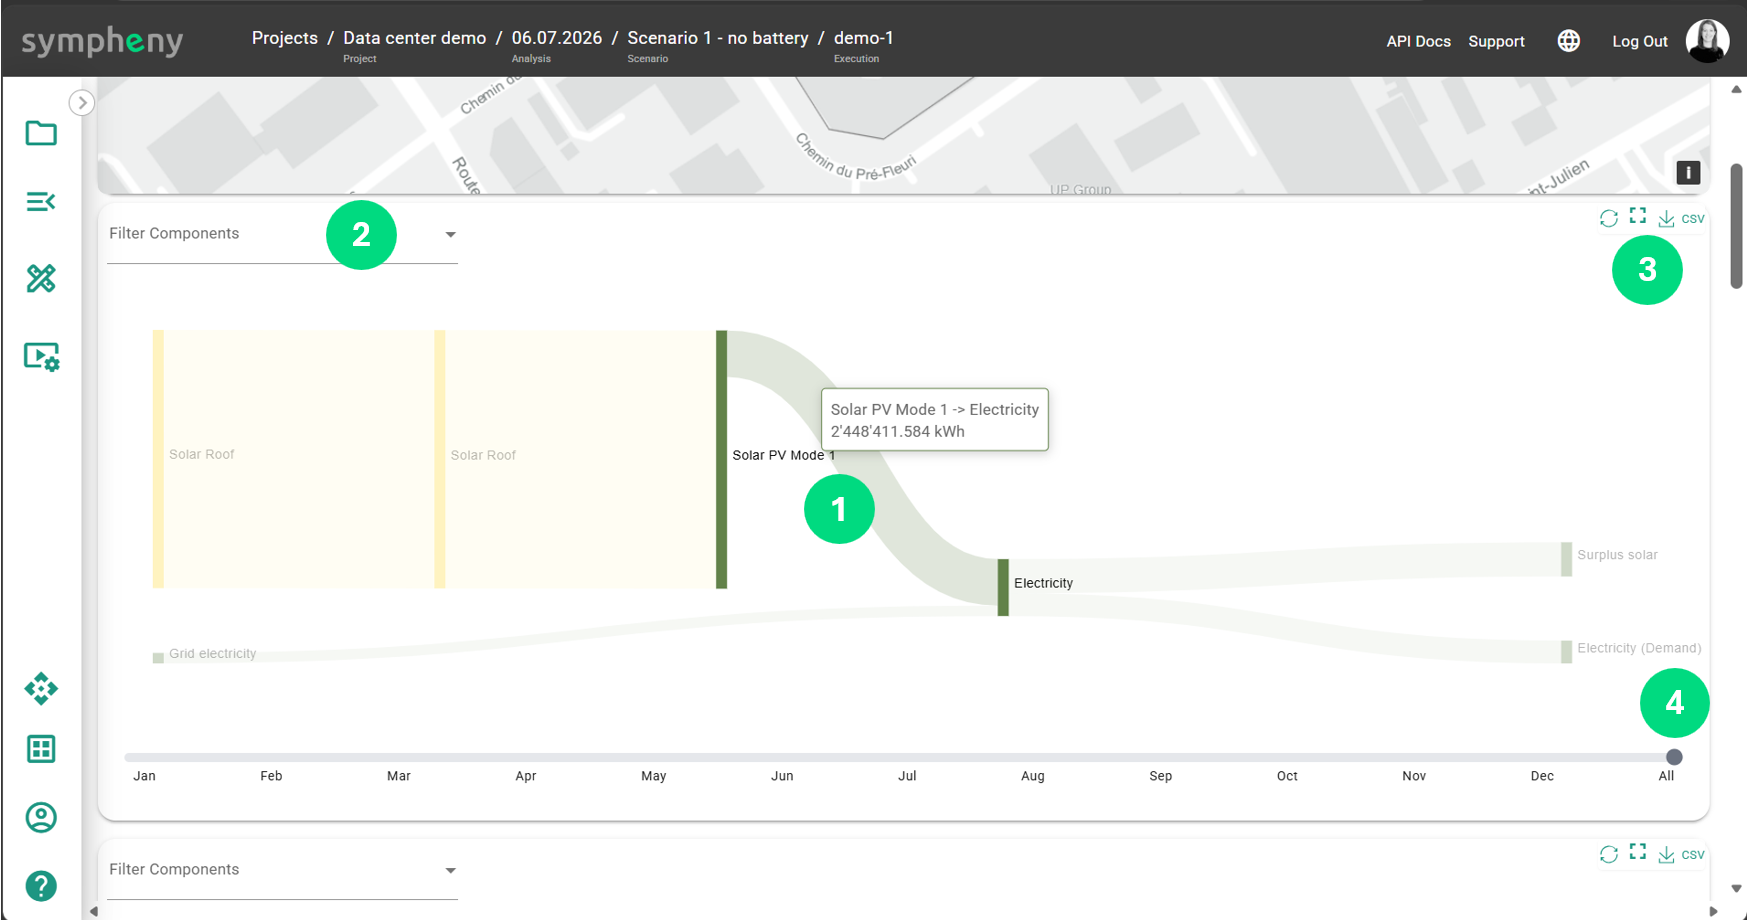Open the first Filter Components dropdown
1747x920 pixels.
(x=282, y=234)
